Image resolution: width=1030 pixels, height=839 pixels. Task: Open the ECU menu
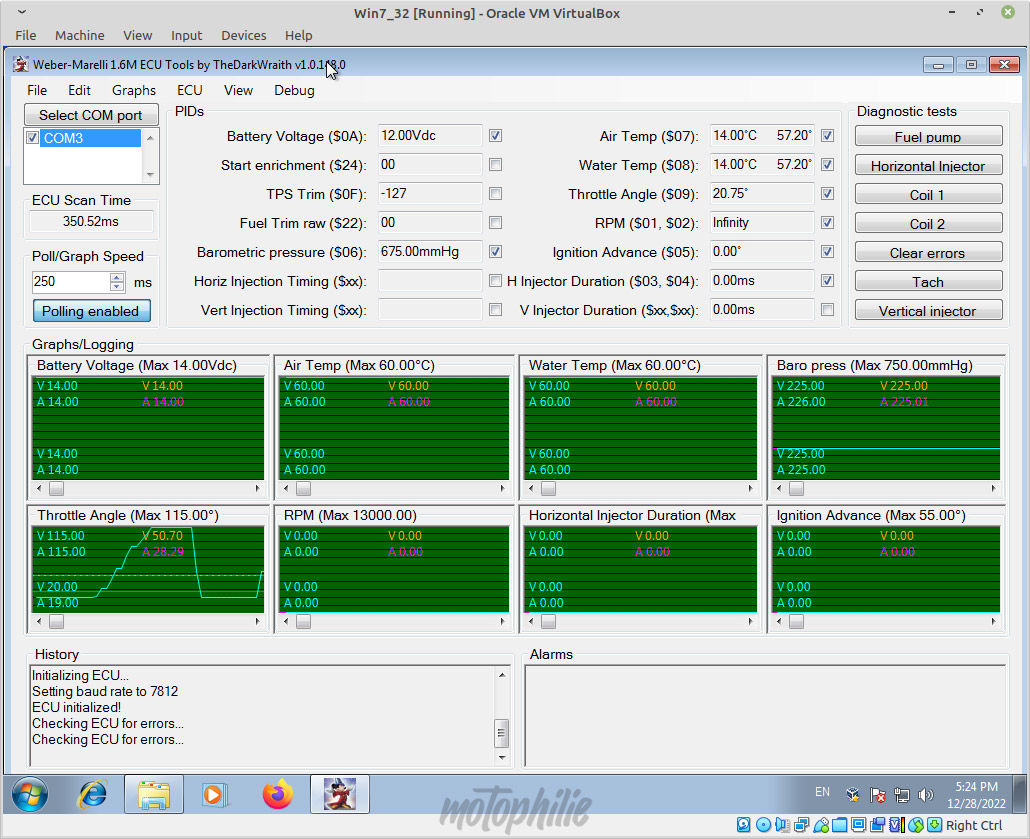coord(190,90)
